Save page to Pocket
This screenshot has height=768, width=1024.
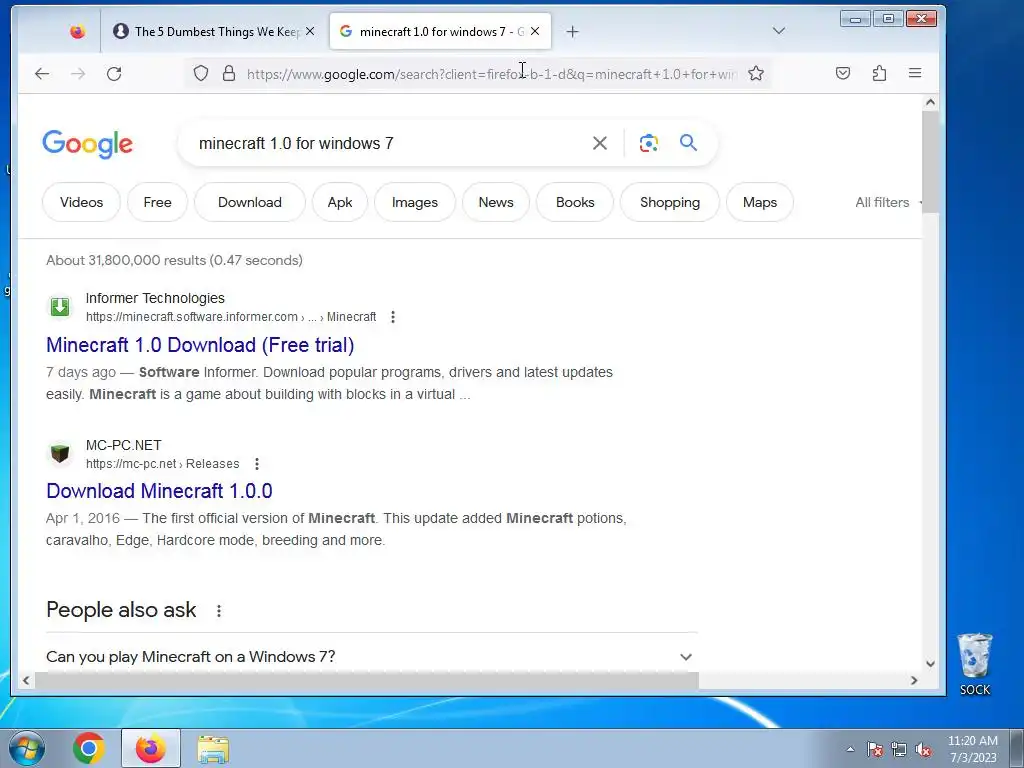tap(843, 74)
